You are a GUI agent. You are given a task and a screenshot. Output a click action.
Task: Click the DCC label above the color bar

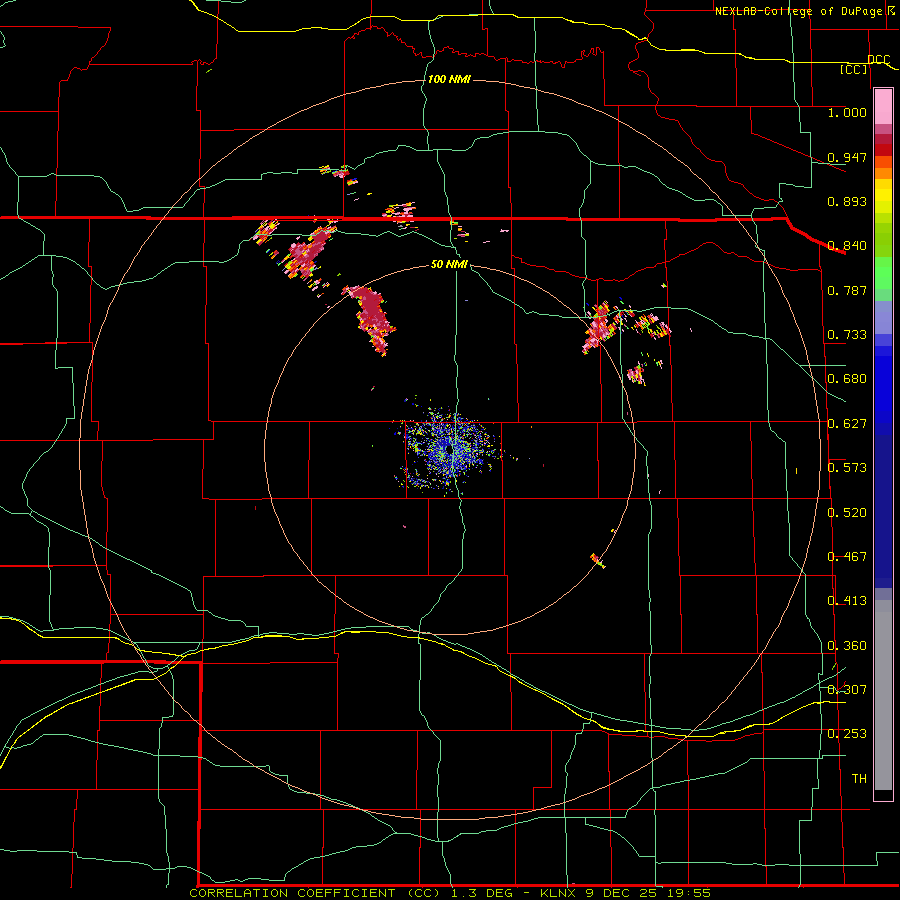pos(879,60)
